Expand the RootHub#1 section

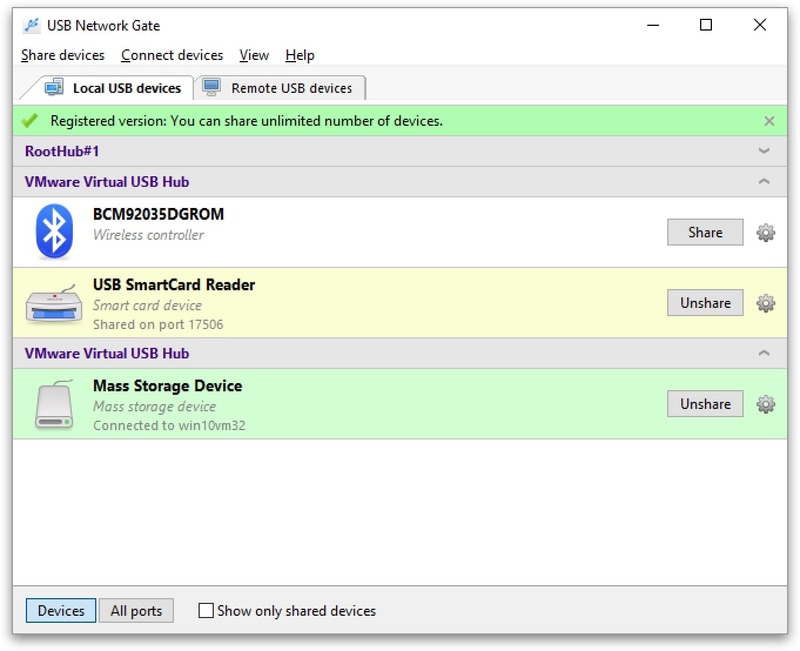(x=764, y=151)
